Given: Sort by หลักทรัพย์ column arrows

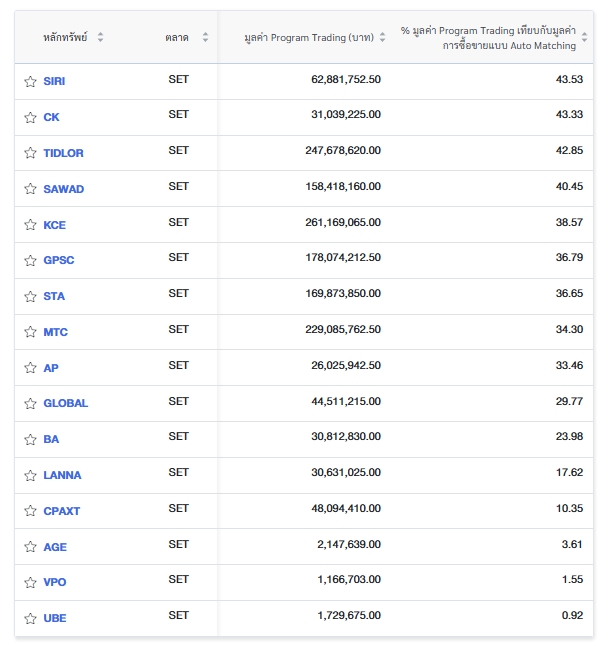Looking at the screenshot, I should click(100, 37).
